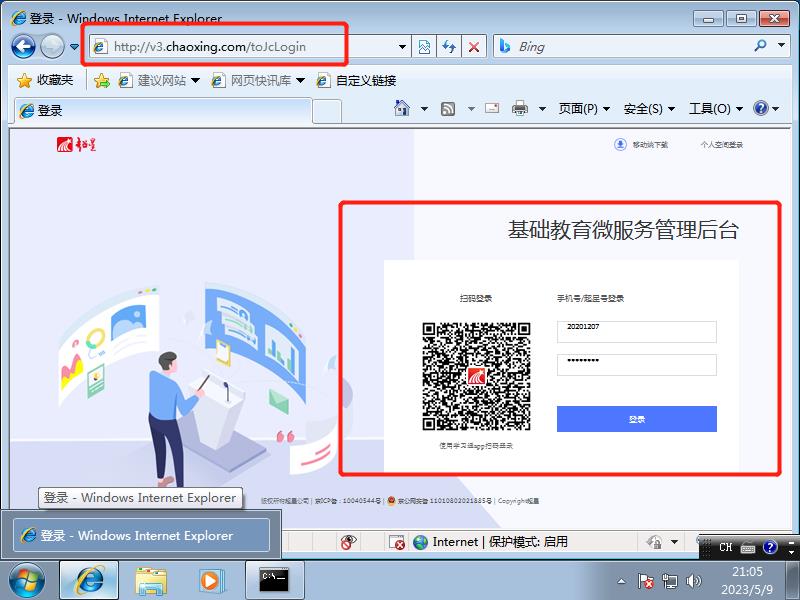The width and height of the screenshot is (800, 600).
Task: Click the Refresh page icon
Action: click(x=448, y=47)
